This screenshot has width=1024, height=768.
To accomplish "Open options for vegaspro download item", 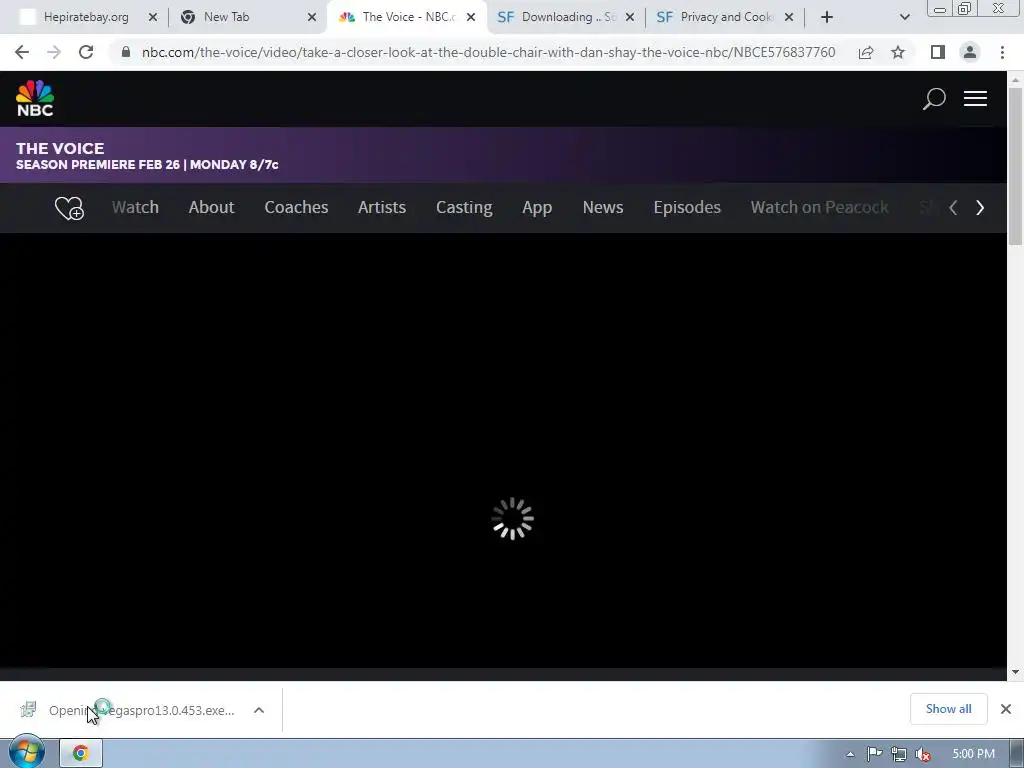I will point(259,710).
